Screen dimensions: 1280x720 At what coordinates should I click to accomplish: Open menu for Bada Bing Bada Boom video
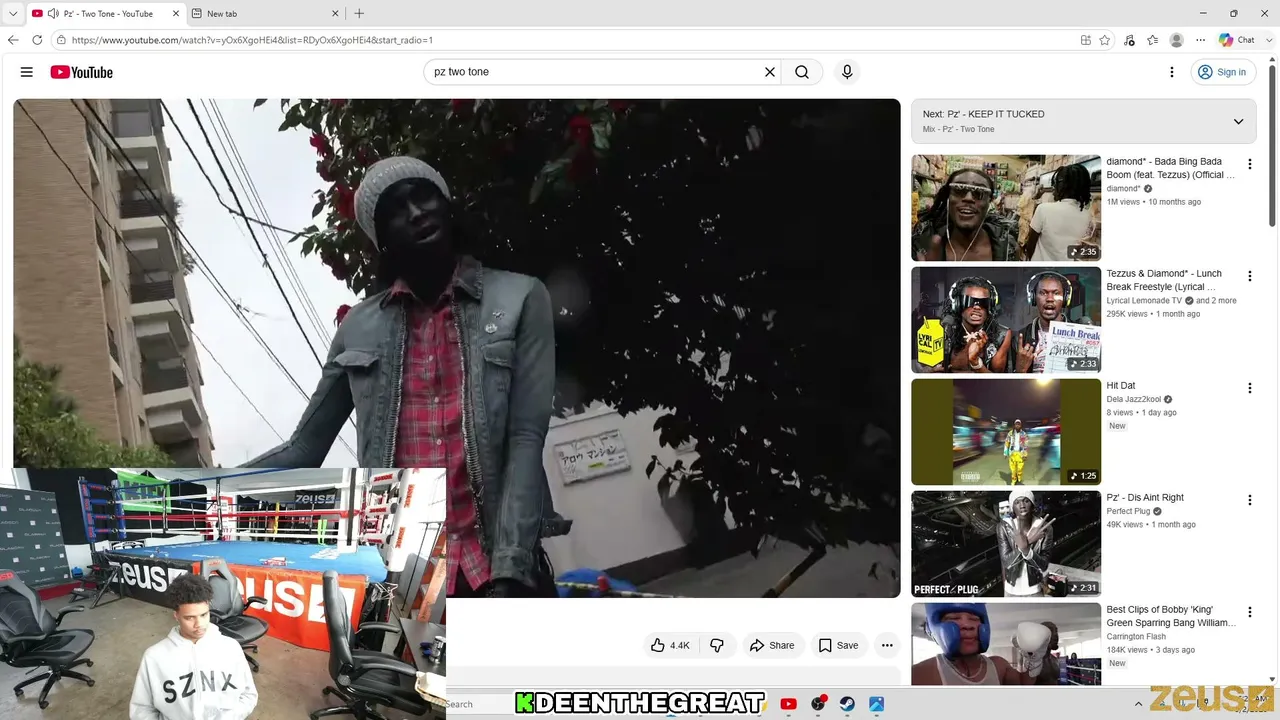point(1249,164)
